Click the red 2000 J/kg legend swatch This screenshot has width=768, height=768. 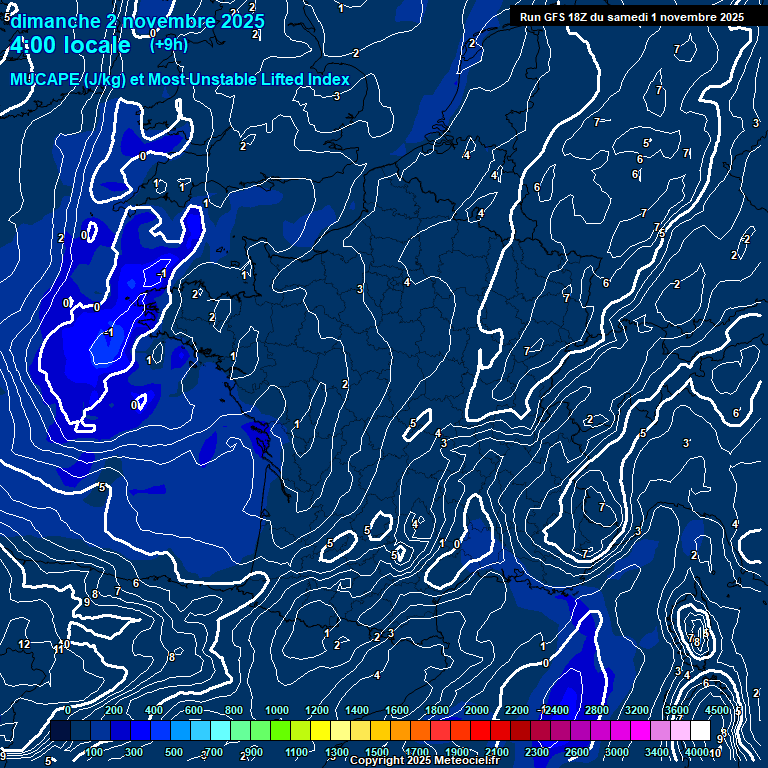(480, 731)
